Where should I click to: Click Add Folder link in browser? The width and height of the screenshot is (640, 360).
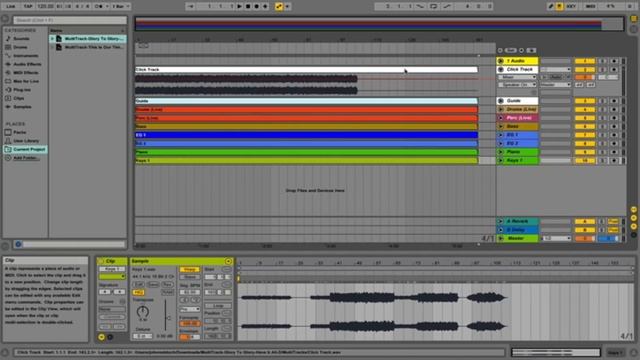click(x=26, y=158)
